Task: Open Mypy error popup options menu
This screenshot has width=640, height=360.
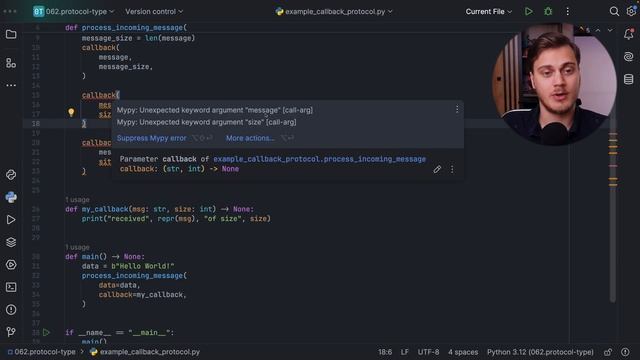Action: coord(457,109)
